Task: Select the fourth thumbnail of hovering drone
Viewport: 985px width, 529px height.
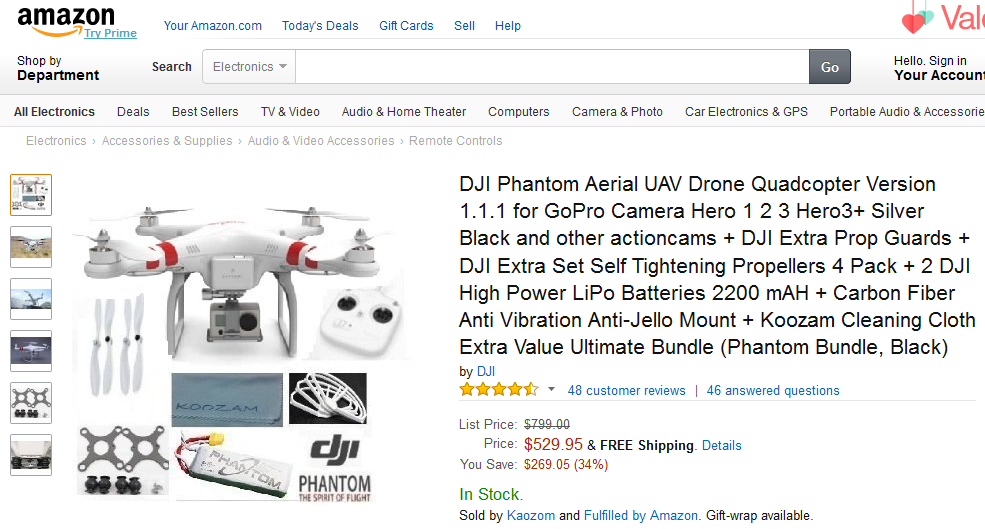Action: coord(31,351)
